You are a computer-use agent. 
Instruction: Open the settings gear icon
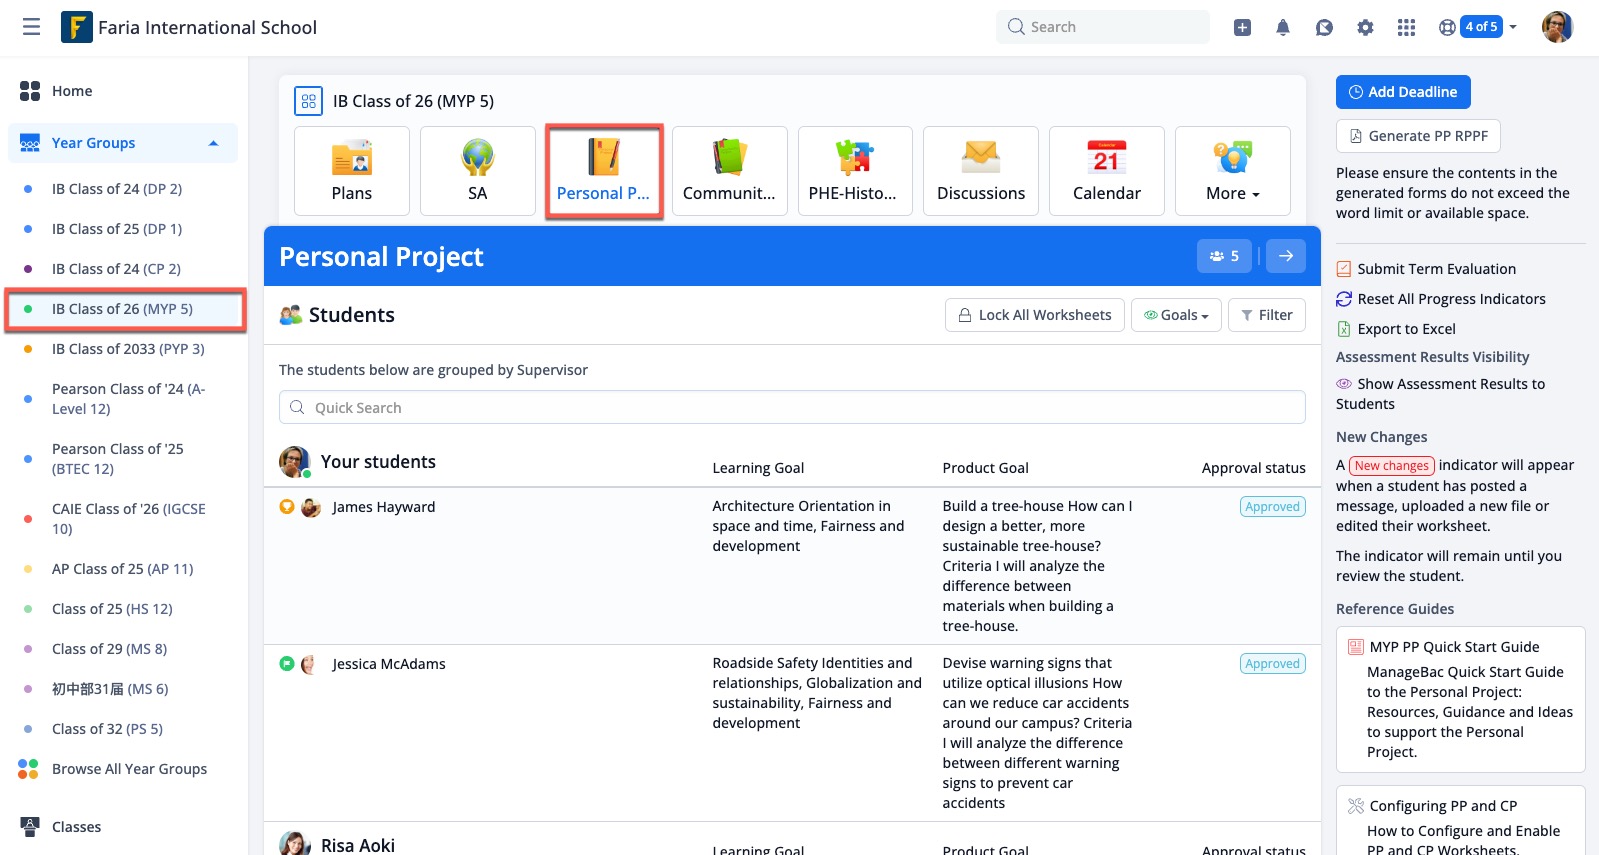click(x=1365, y=27)
